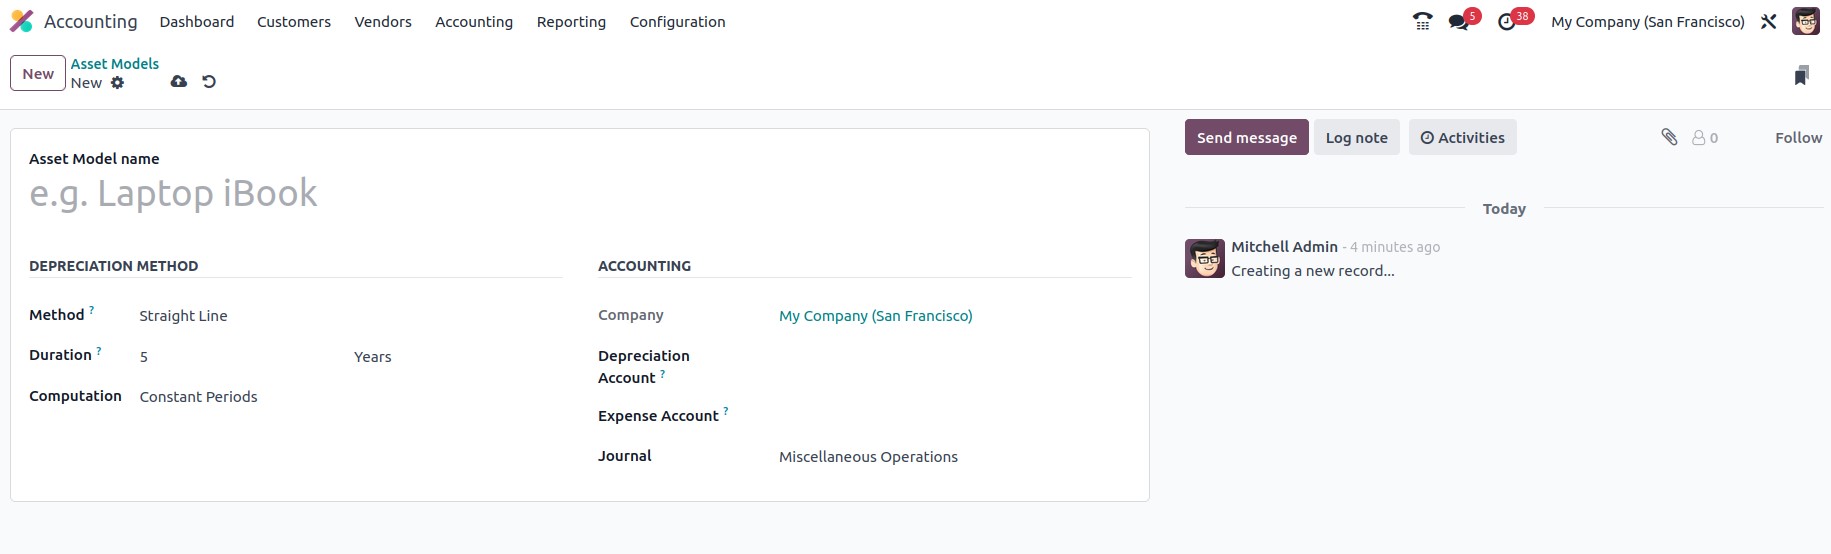Image resolution: width=1831 pixels, height=554 pixels.
Task: Click the bookmark icon at top right
Action: coord(1801,75)
